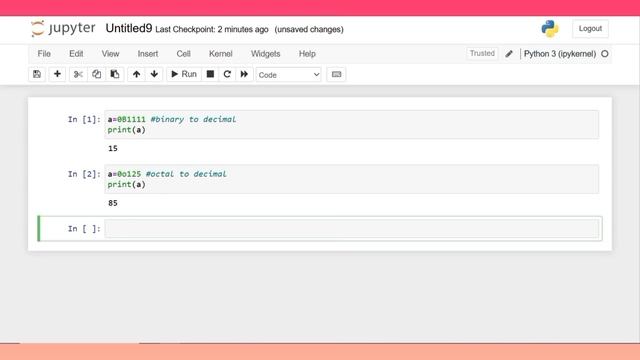Restart kernel and run all cells icon
This screenshot has height=360, width=640.
click(244, 74)
